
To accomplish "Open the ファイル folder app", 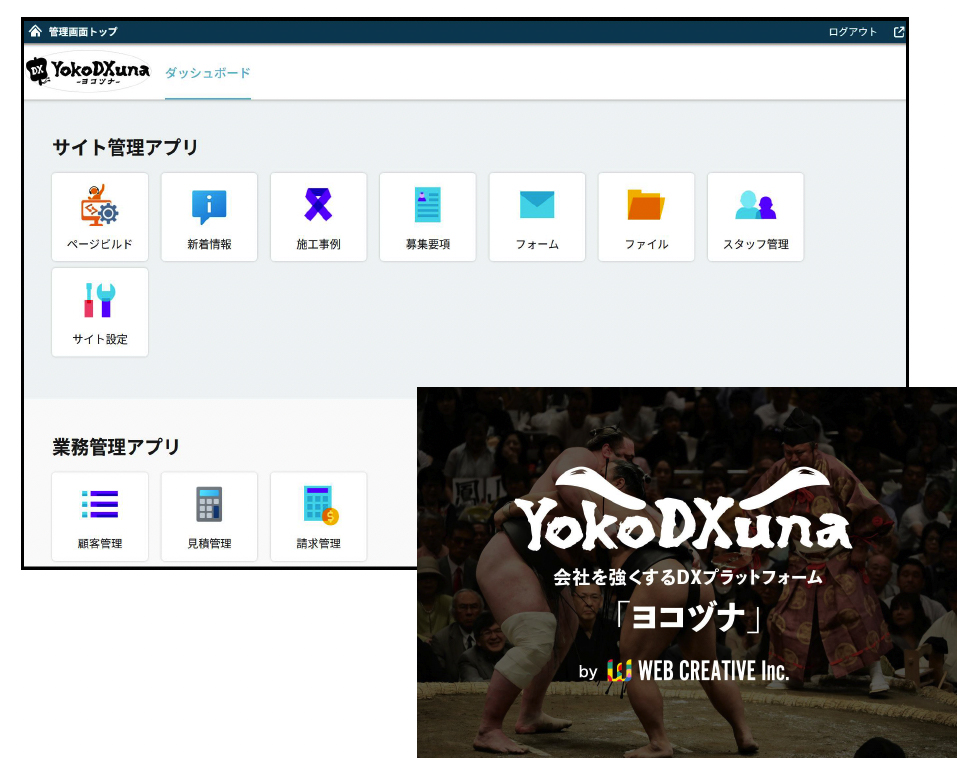I will [646, 216].
